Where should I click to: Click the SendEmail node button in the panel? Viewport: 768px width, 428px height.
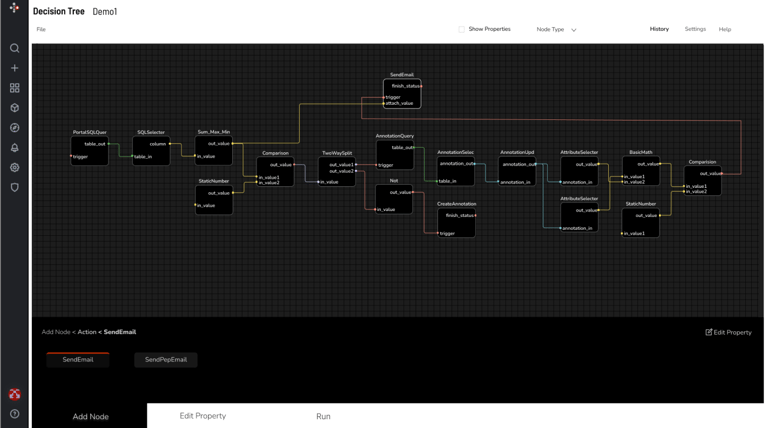78,359
